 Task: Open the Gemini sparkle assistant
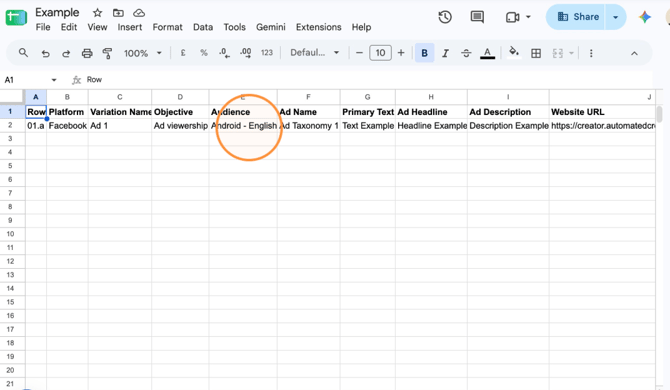coord(645,17)
